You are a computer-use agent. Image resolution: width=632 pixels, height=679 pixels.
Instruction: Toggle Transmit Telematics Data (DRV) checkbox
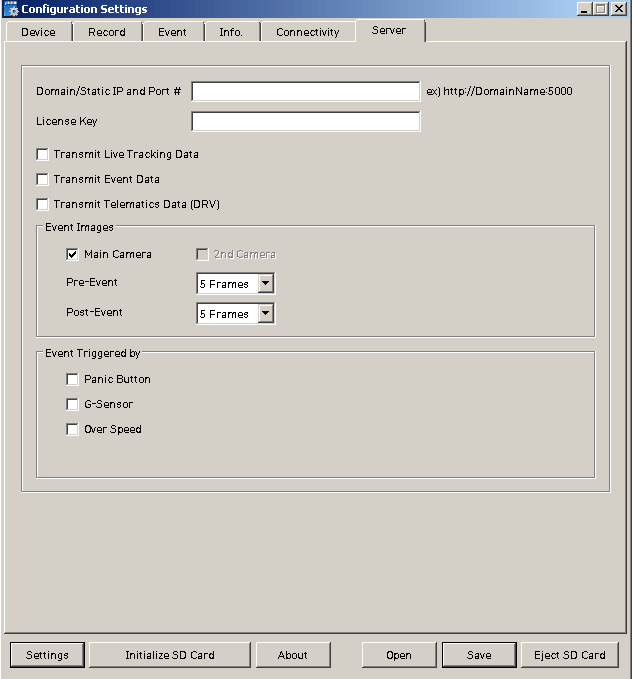point(43,204)
